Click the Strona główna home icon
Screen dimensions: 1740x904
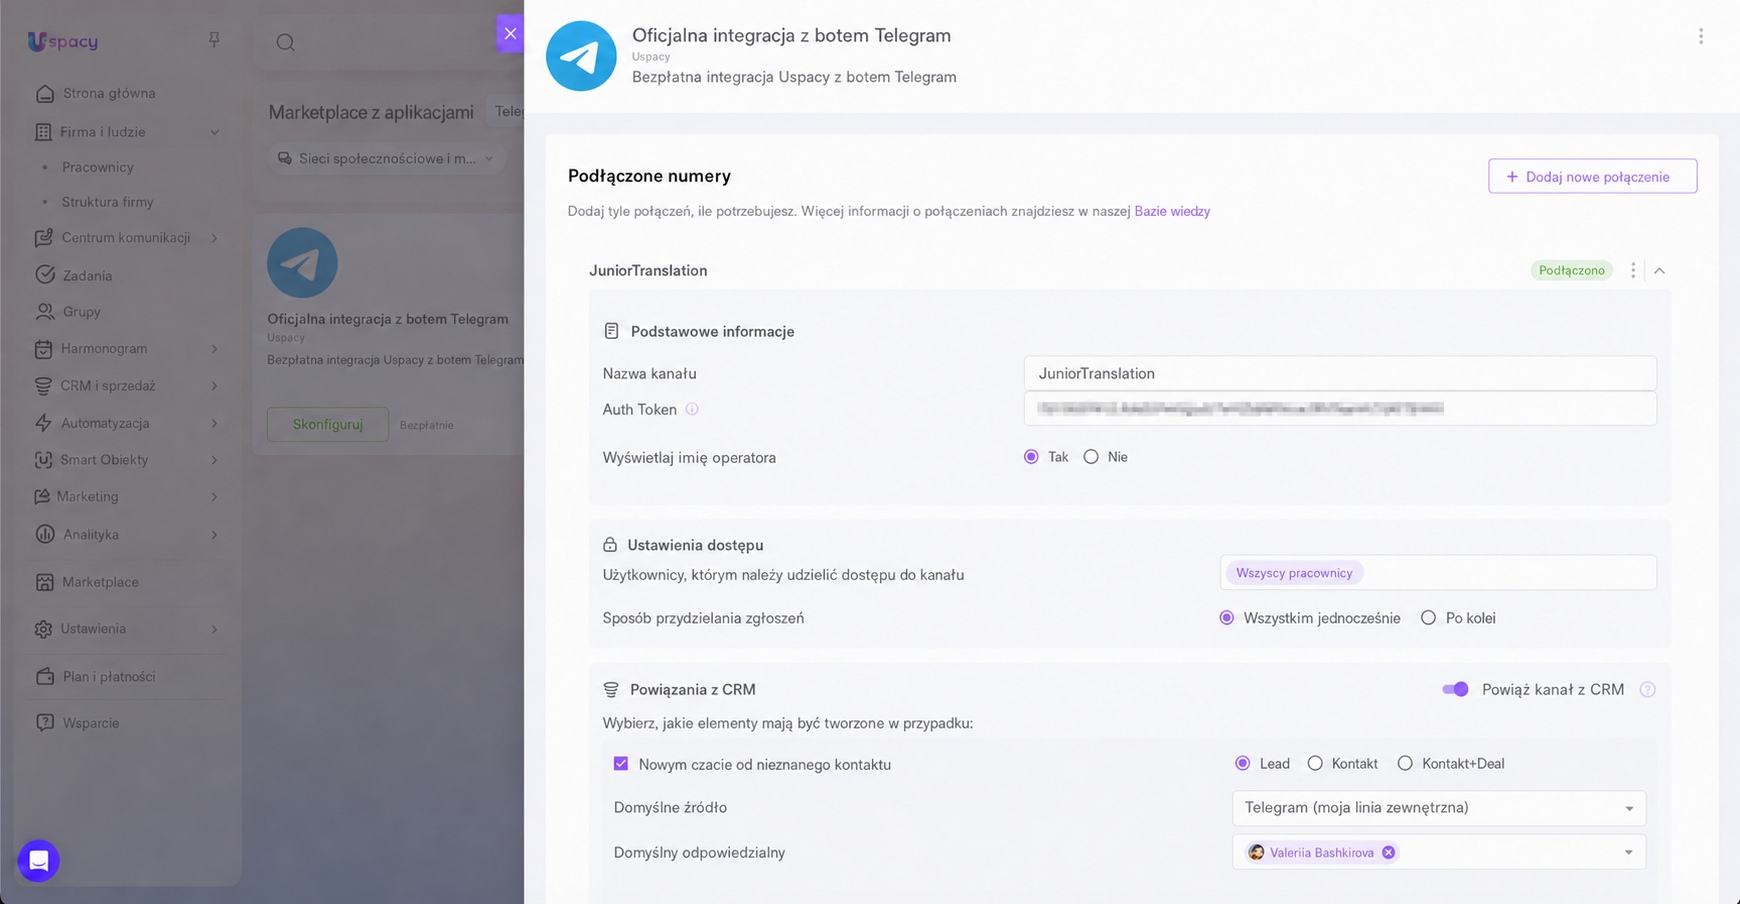pos(45,94)
